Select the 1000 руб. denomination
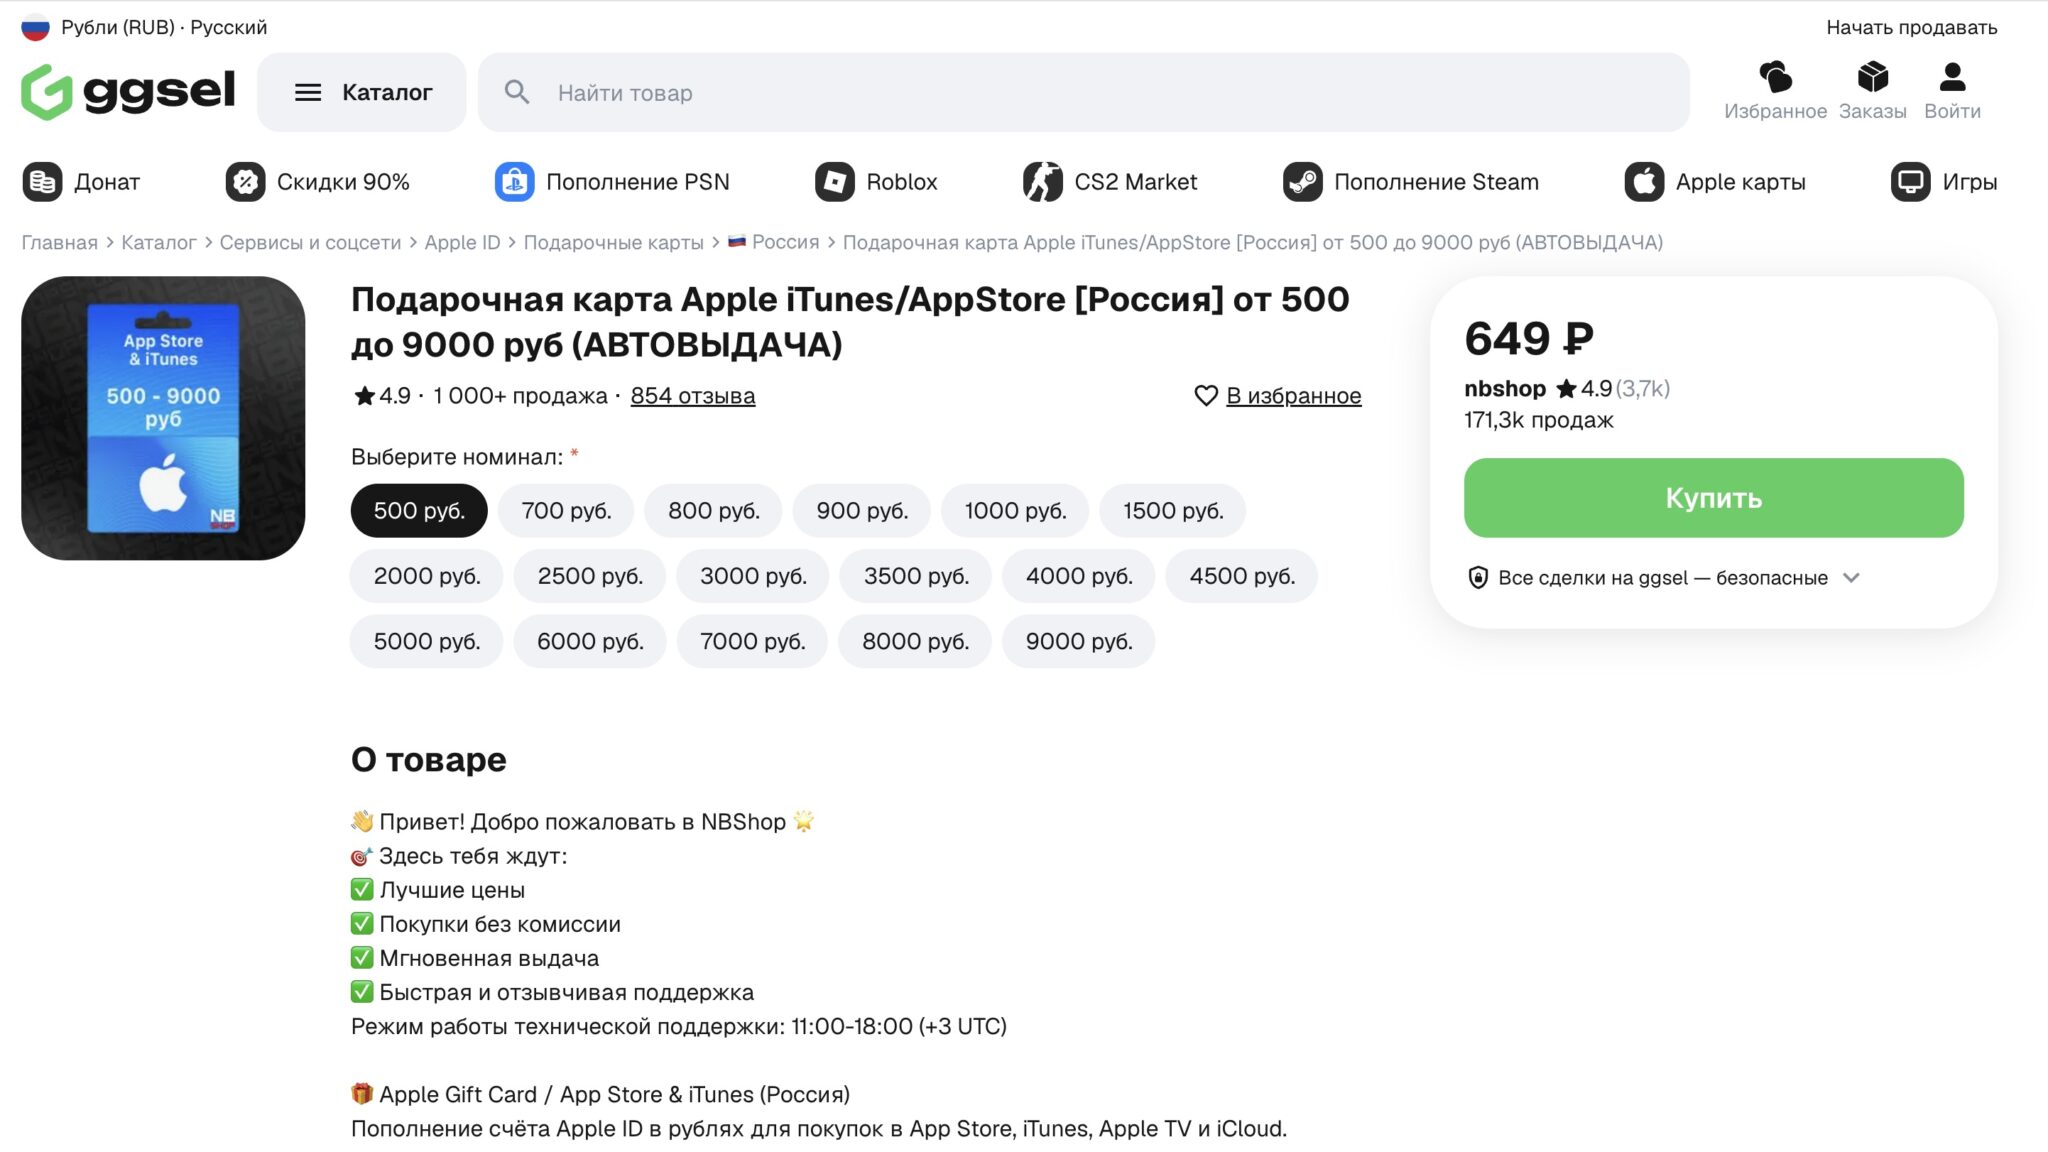The height and width of the screenshot is (1152, 2048). coord(1015,511)
